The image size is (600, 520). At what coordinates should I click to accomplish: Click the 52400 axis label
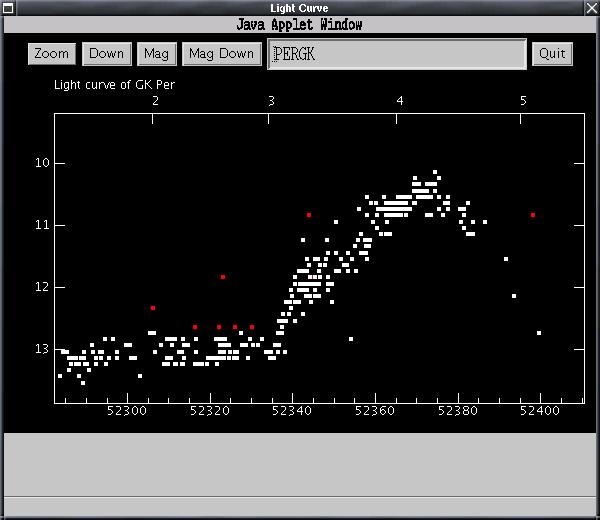coord(540,411)
